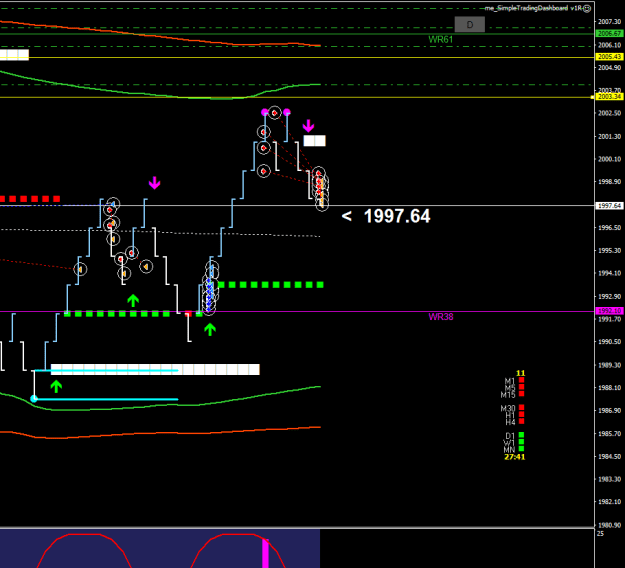Click the long white bar near 1989.30
Viewport: 625px width, 568px height.
155,369
